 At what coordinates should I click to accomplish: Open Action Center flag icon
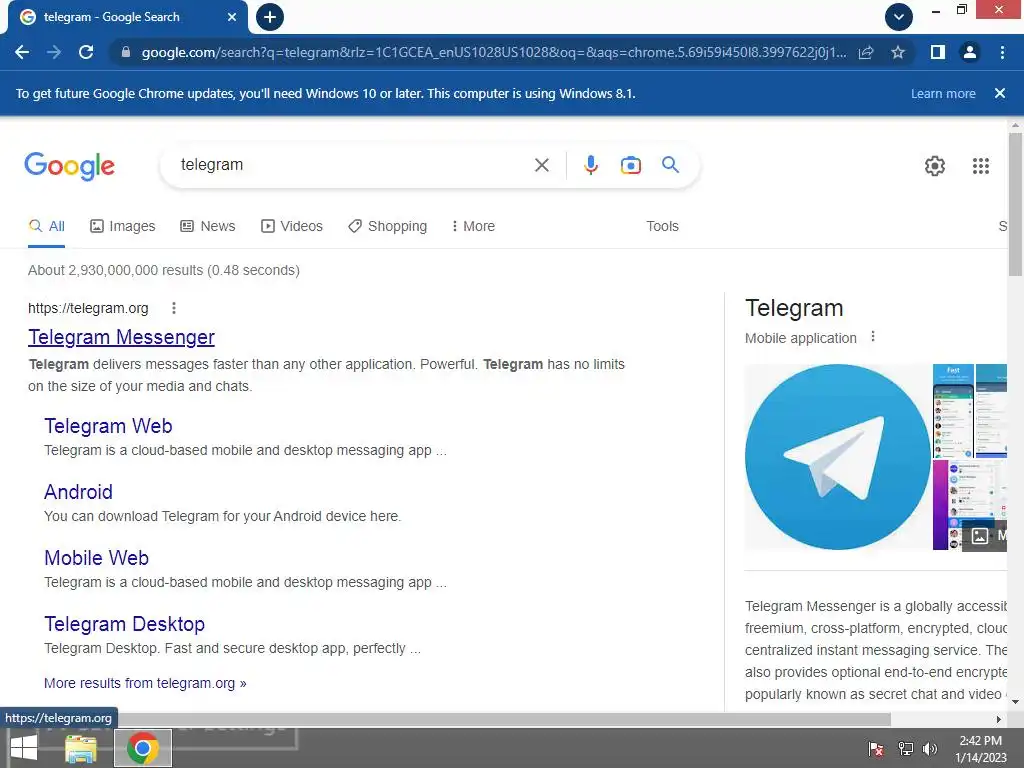876,748
